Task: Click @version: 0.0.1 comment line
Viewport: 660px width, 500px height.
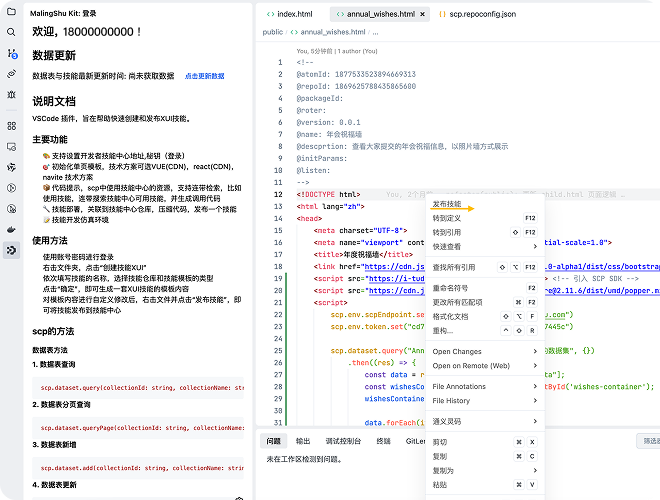Action: tap(328, 122)
